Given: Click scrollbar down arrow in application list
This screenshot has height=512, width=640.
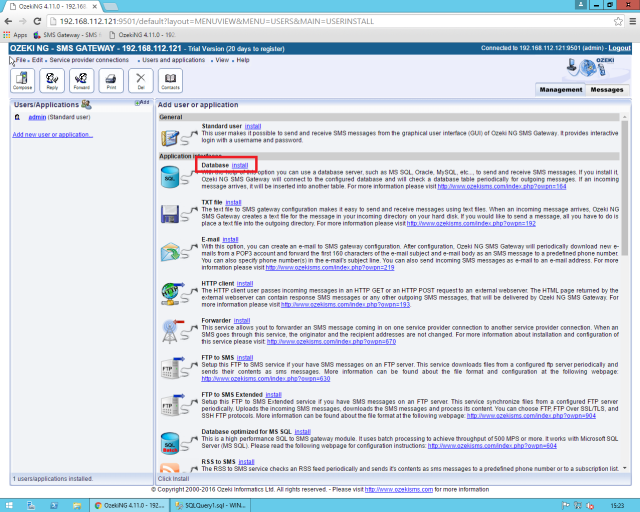Looking at the screenshot, I should point(625,468).
